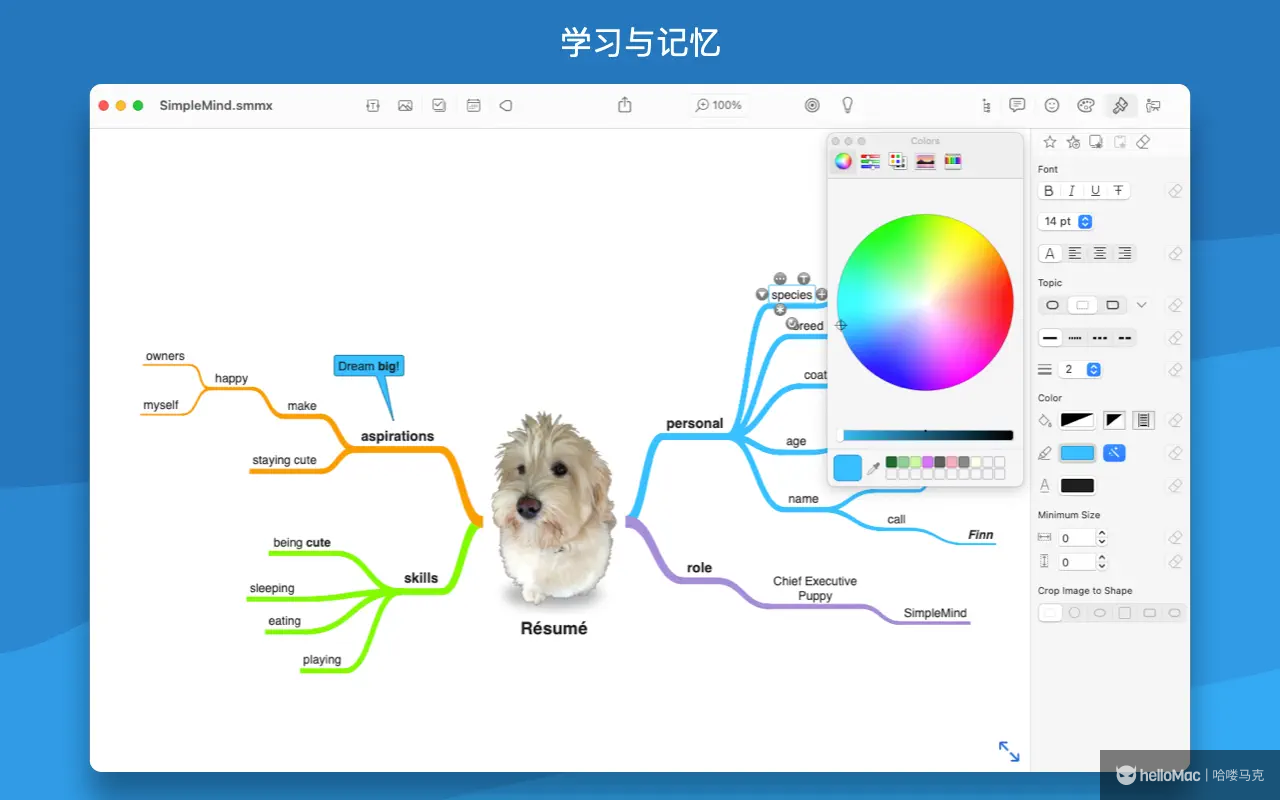The height and width of the screenshot is (800, 1280).
Task: Click the blue stroke color swatch
Action: (1077, 453)
